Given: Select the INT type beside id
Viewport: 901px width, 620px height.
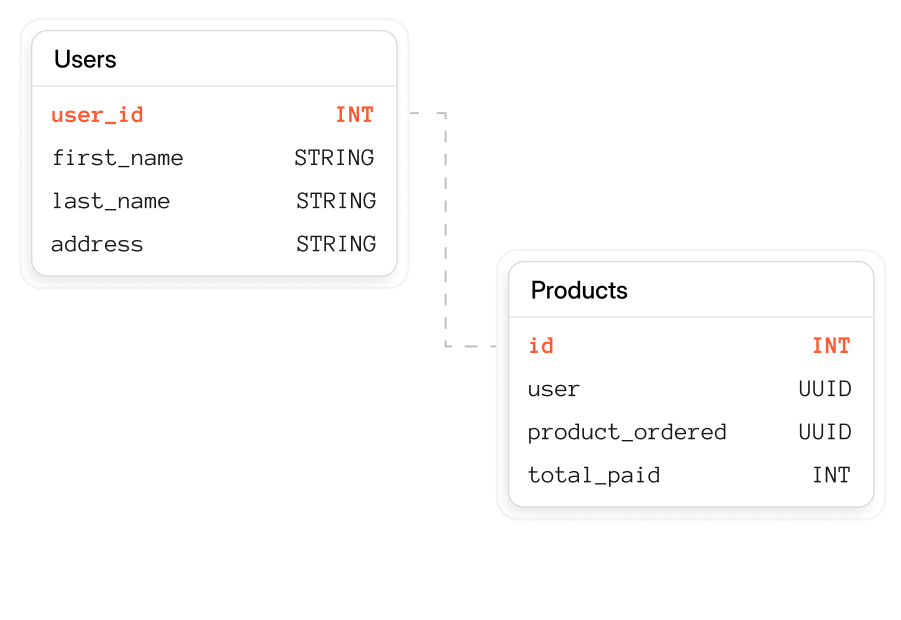Looking at the screenshot, I should click(831, 346).
